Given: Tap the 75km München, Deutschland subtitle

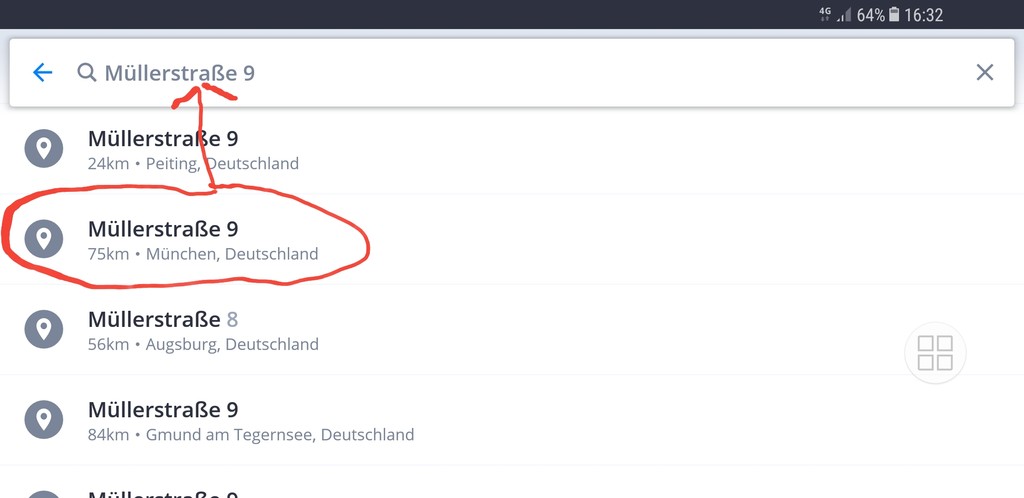Looking at the screenshot, I should click(203, 254).
